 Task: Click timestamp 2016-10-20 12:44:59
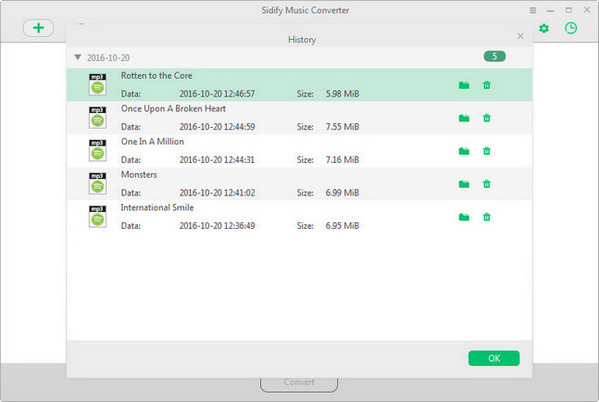point(217,126)
